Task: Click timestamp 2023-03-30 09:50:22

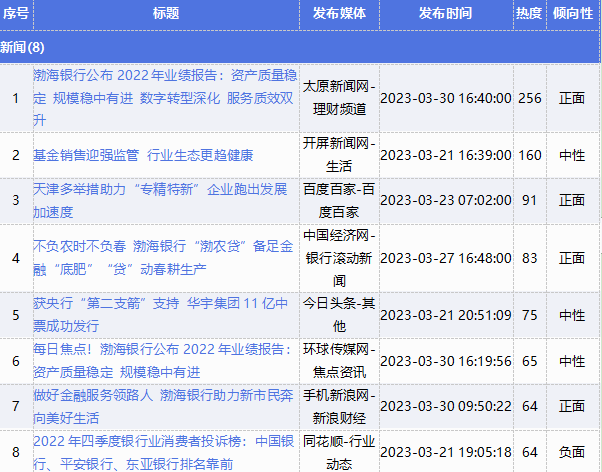Action: [446, 406]
